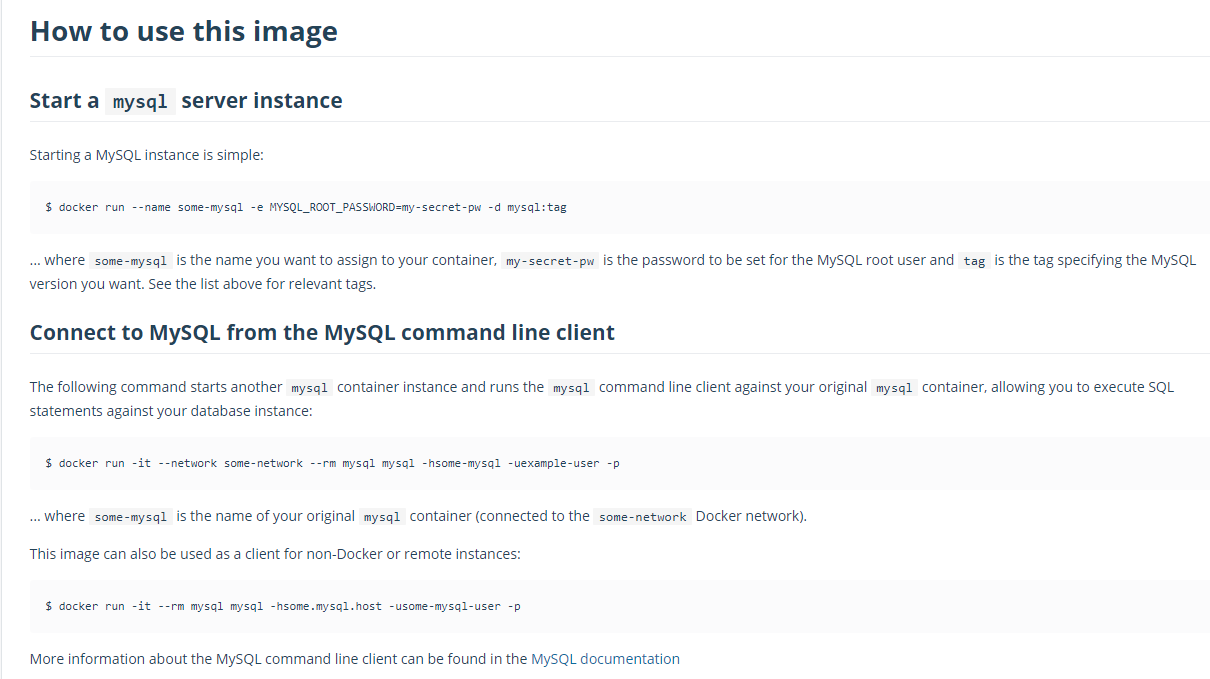
Task: Click "mysql" code before "container instance and runs"
Action: (x=311, y=388)
